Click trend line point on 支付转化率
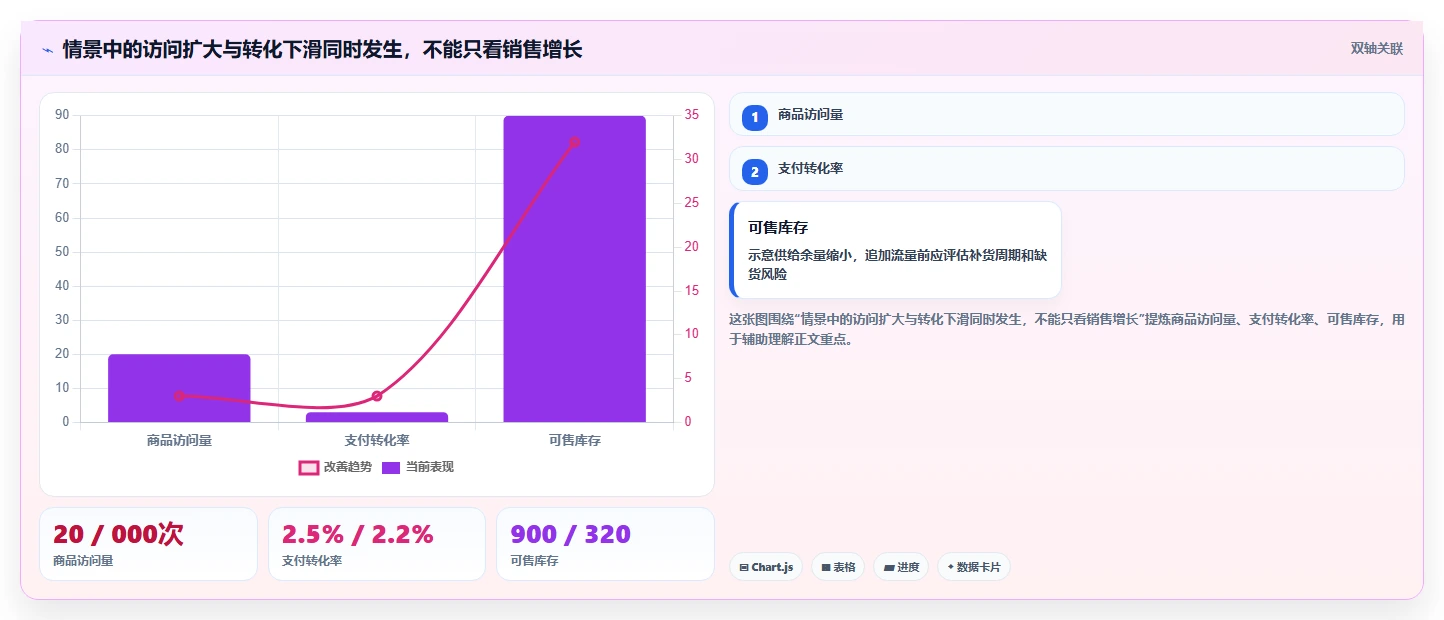1444x620 pixels. (377, 396)
